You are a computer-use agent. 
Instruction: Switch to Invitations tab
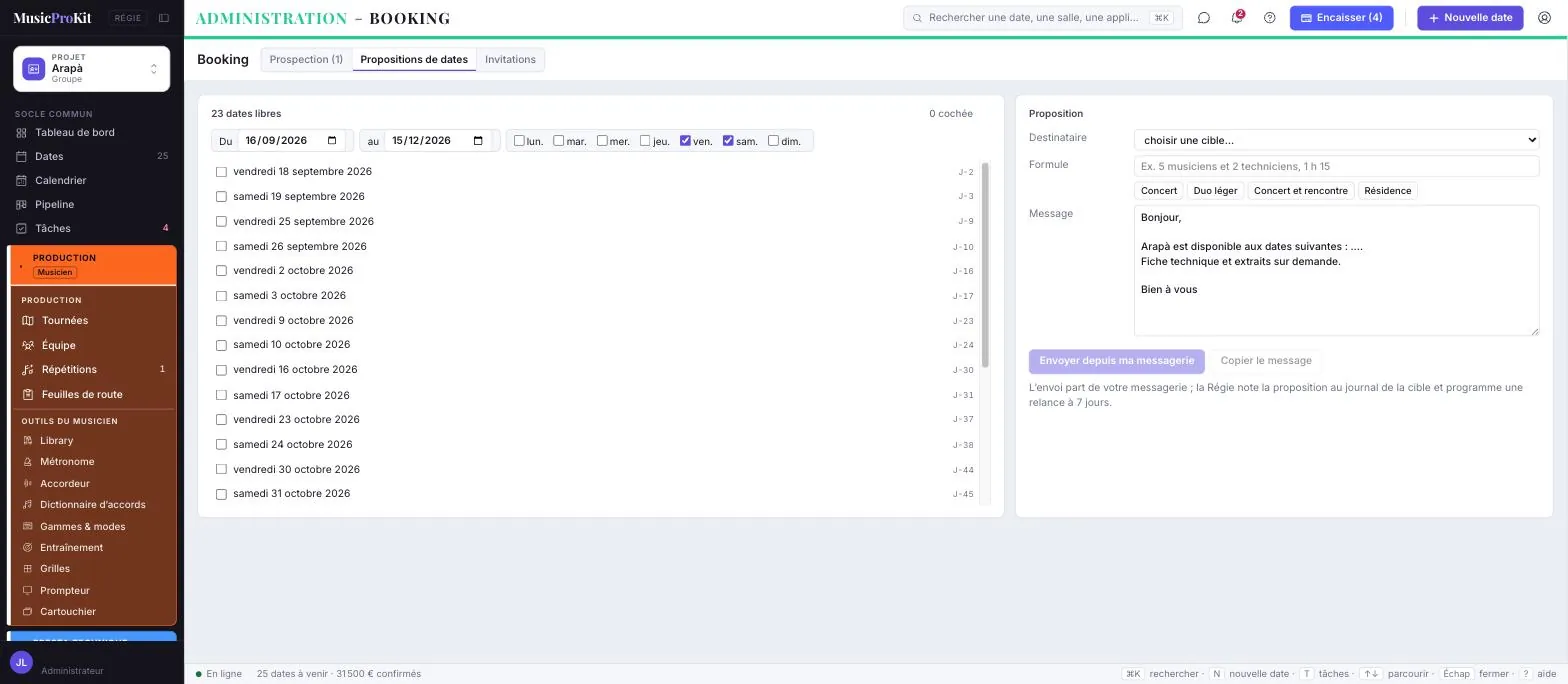(510, 60)
